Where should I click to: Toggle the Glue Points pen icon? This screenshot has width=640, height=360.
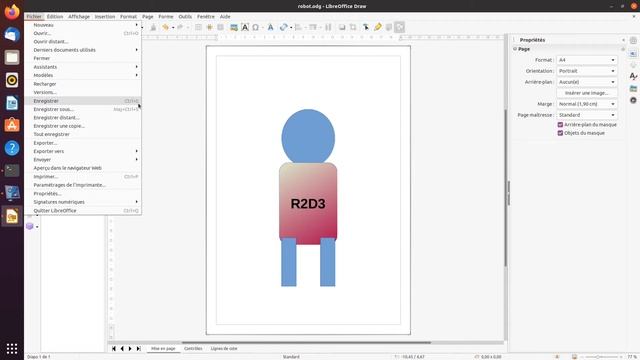click(x=378, y=27)
